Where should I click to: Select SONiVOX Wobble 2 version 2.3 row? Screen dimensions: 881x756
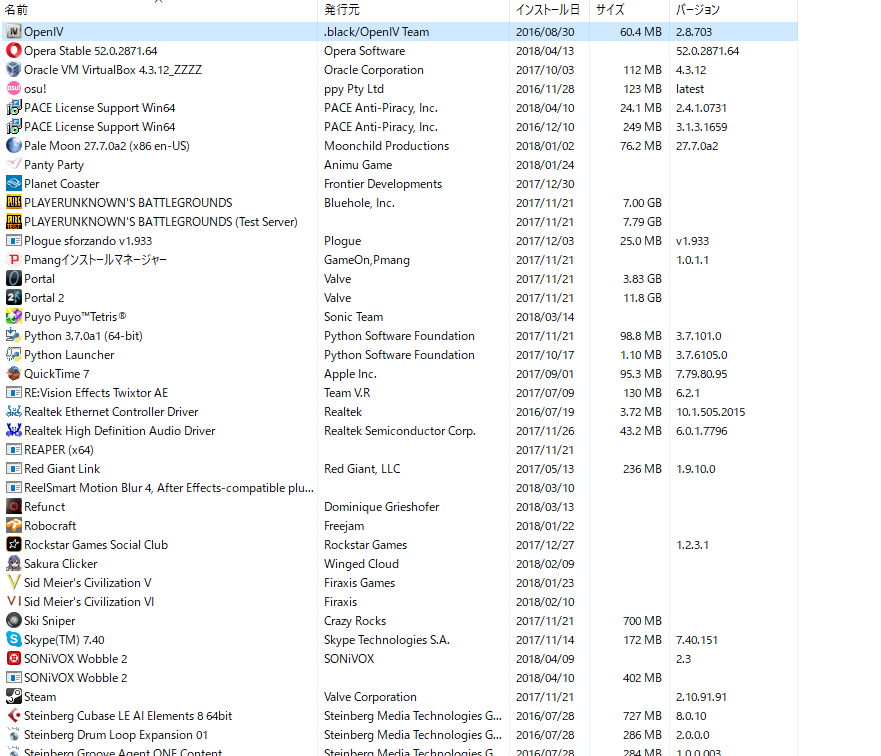click(400, 659)
